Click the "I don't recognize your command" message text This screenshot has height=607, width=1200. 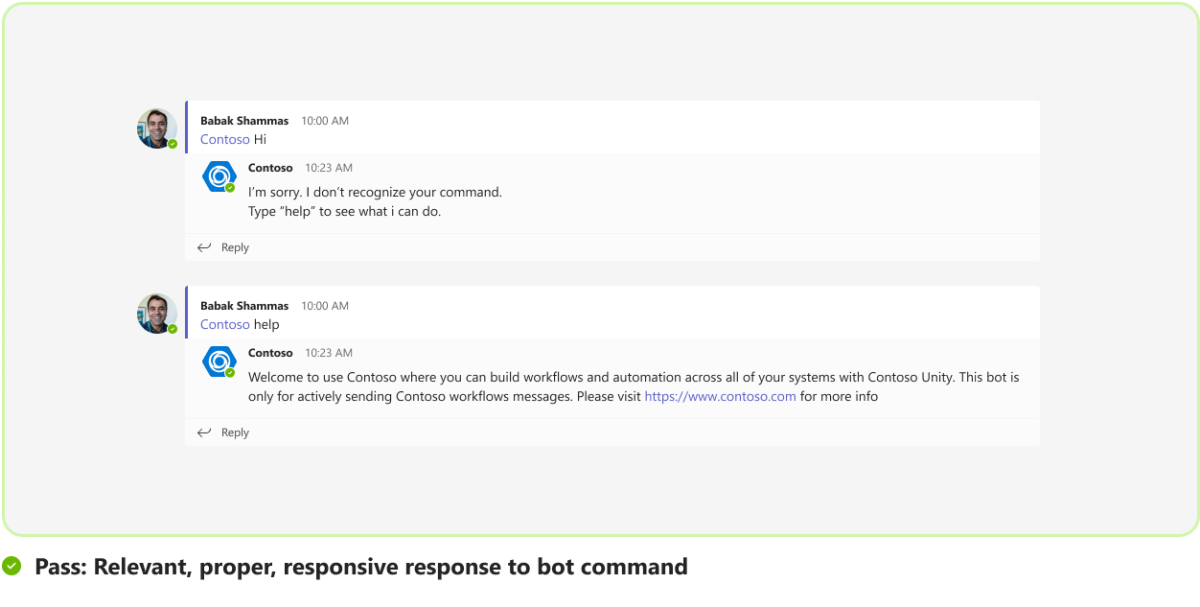tap(375, 191)
